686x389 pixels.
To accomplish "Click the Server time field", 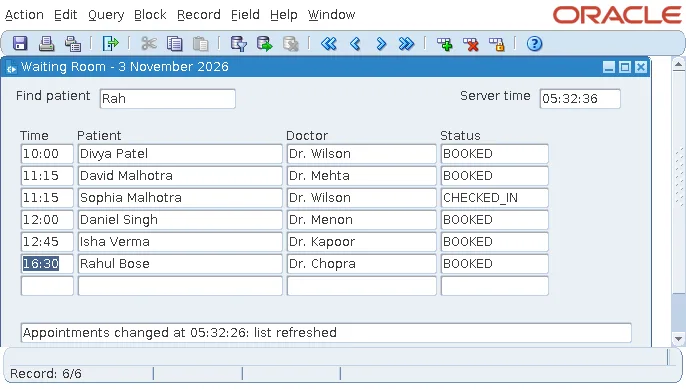I will (580, 98).
